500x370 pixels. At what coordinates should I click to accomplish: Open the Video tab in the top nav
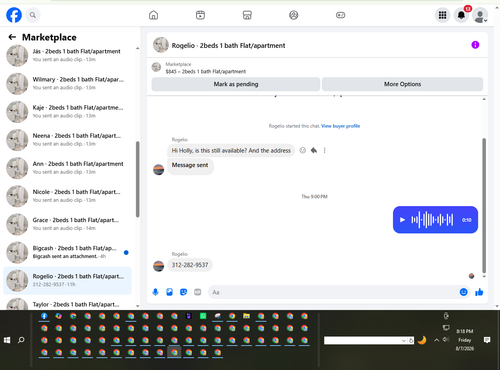coord(200,15)
